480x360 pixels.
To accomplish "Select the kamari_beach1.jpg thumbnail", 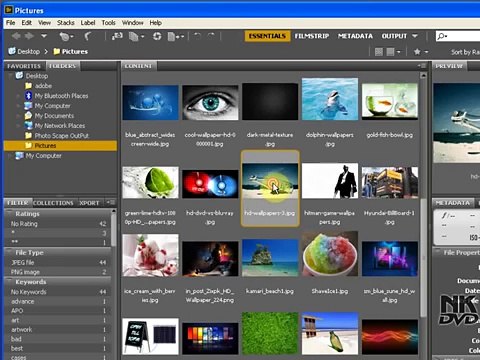I will click(270, 258).
